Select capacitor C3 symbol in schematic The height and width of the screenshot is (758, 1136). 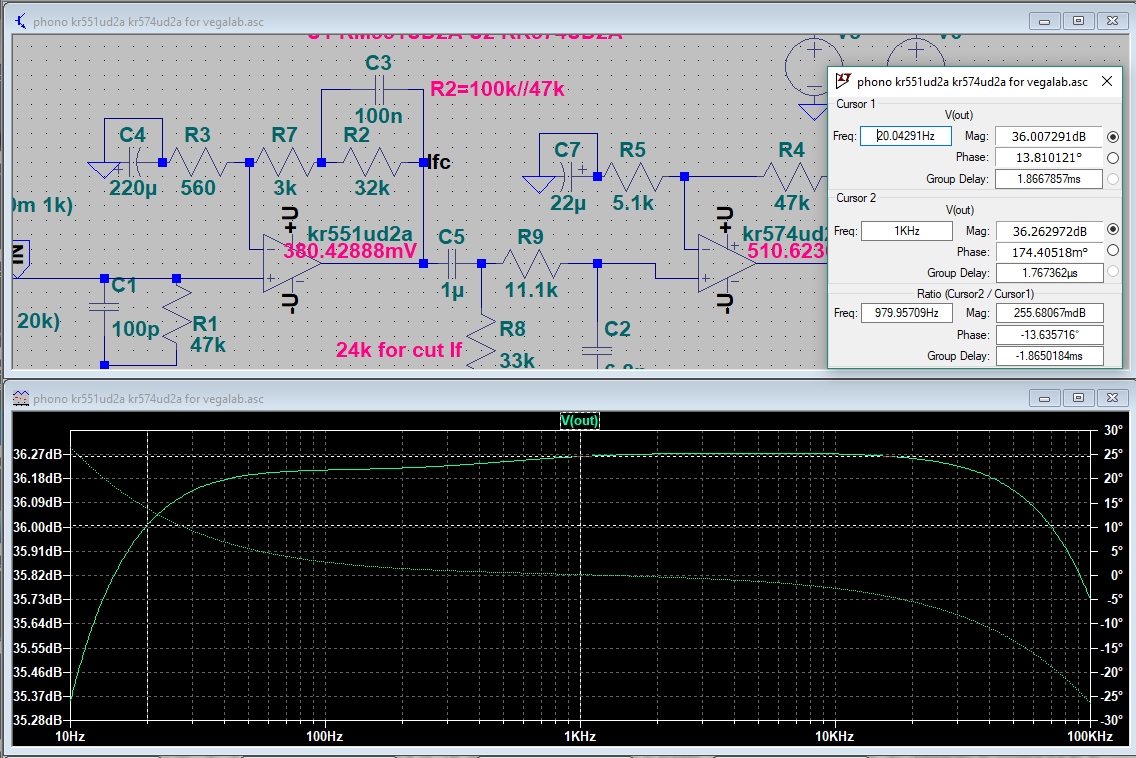(379, 90)
